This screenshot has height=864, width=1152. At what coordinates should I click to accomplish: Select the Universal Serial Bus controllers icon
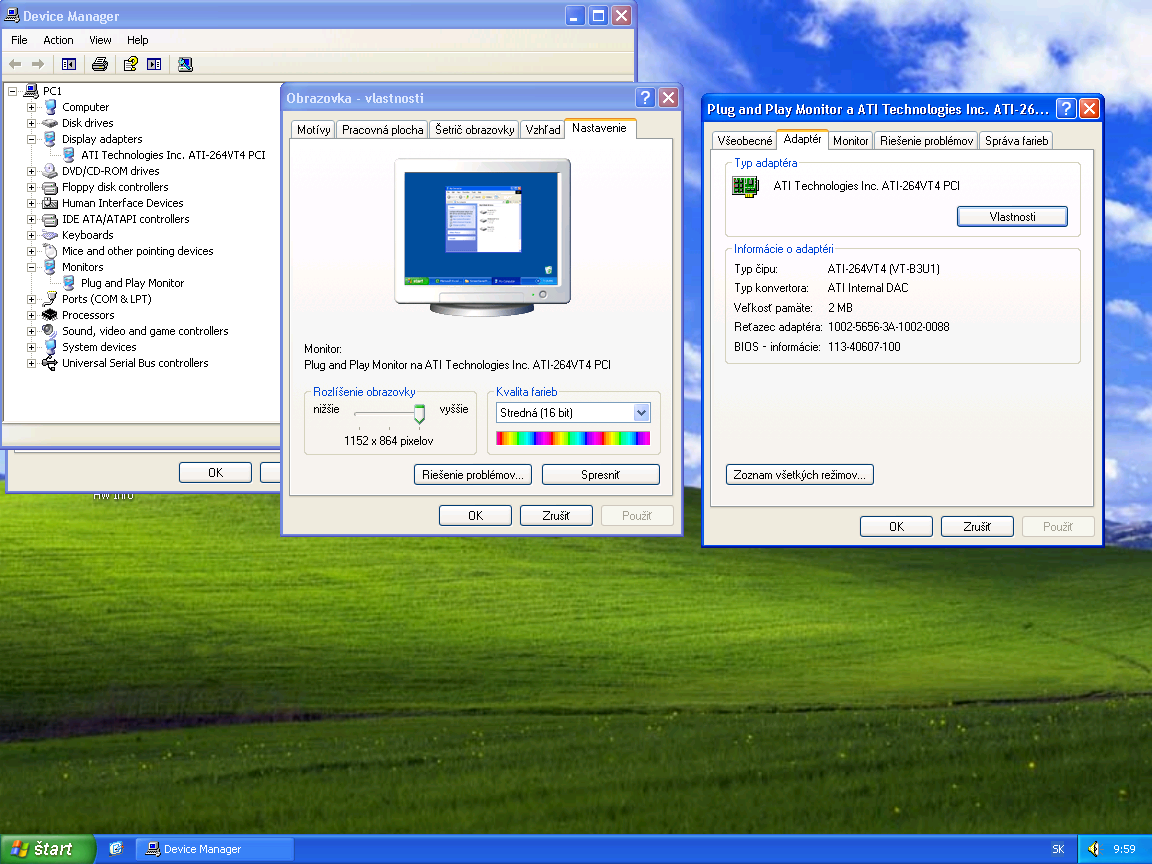point(50,363)
